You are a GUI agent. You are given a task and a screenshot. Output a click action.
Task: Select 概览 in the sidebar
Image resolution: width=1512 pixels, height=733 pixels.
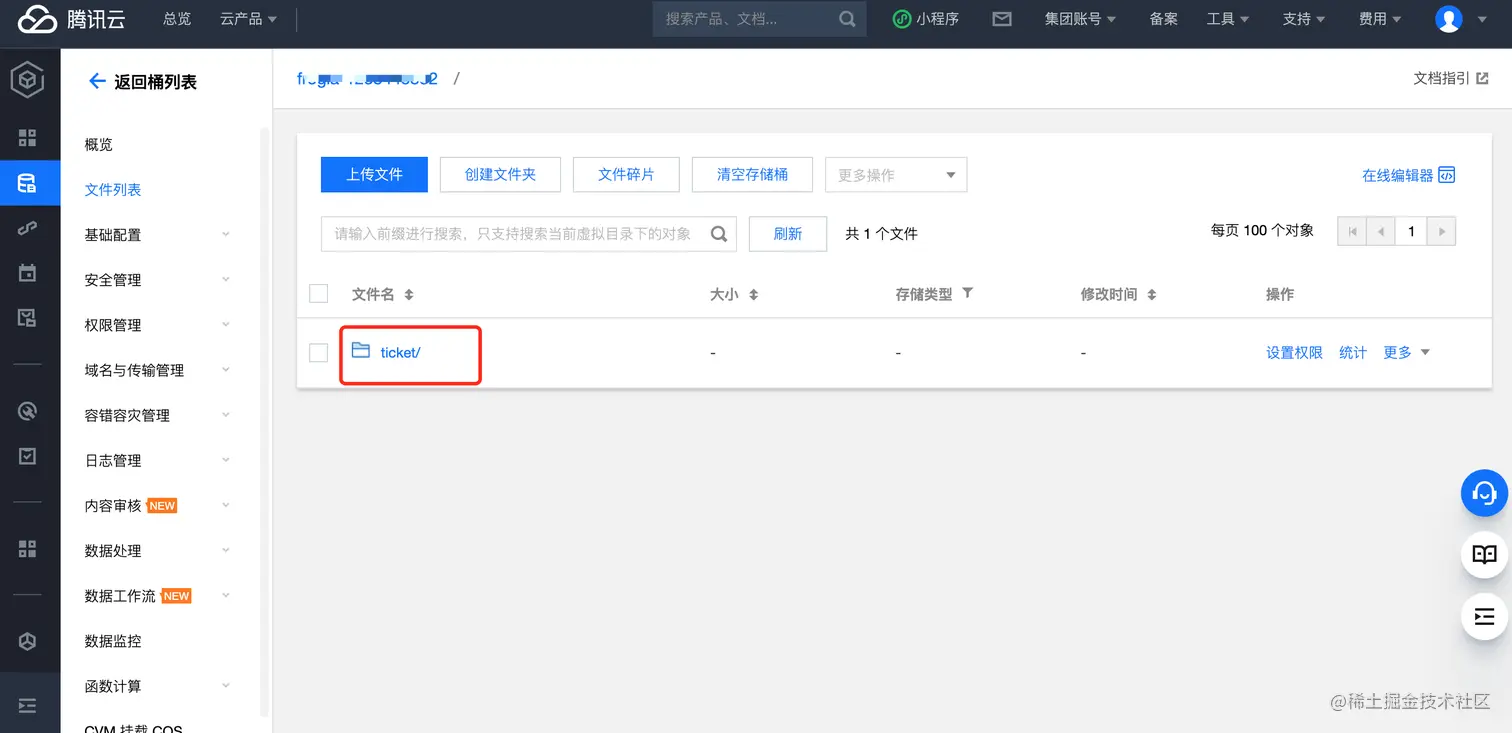tap(99, 145)
